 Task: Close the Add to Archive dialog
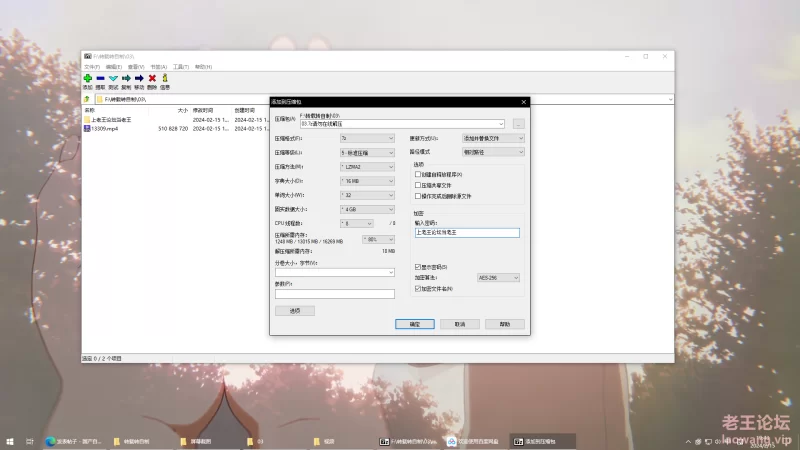tap(523, 102)
